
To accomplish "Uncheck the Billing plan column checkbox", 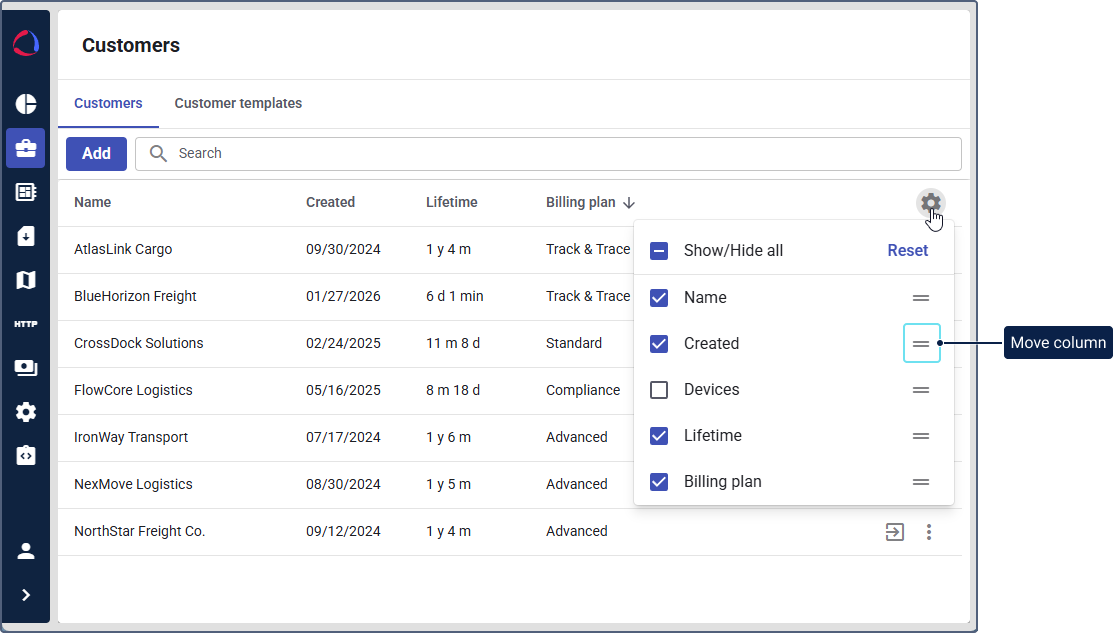I will tap(659, 482).
